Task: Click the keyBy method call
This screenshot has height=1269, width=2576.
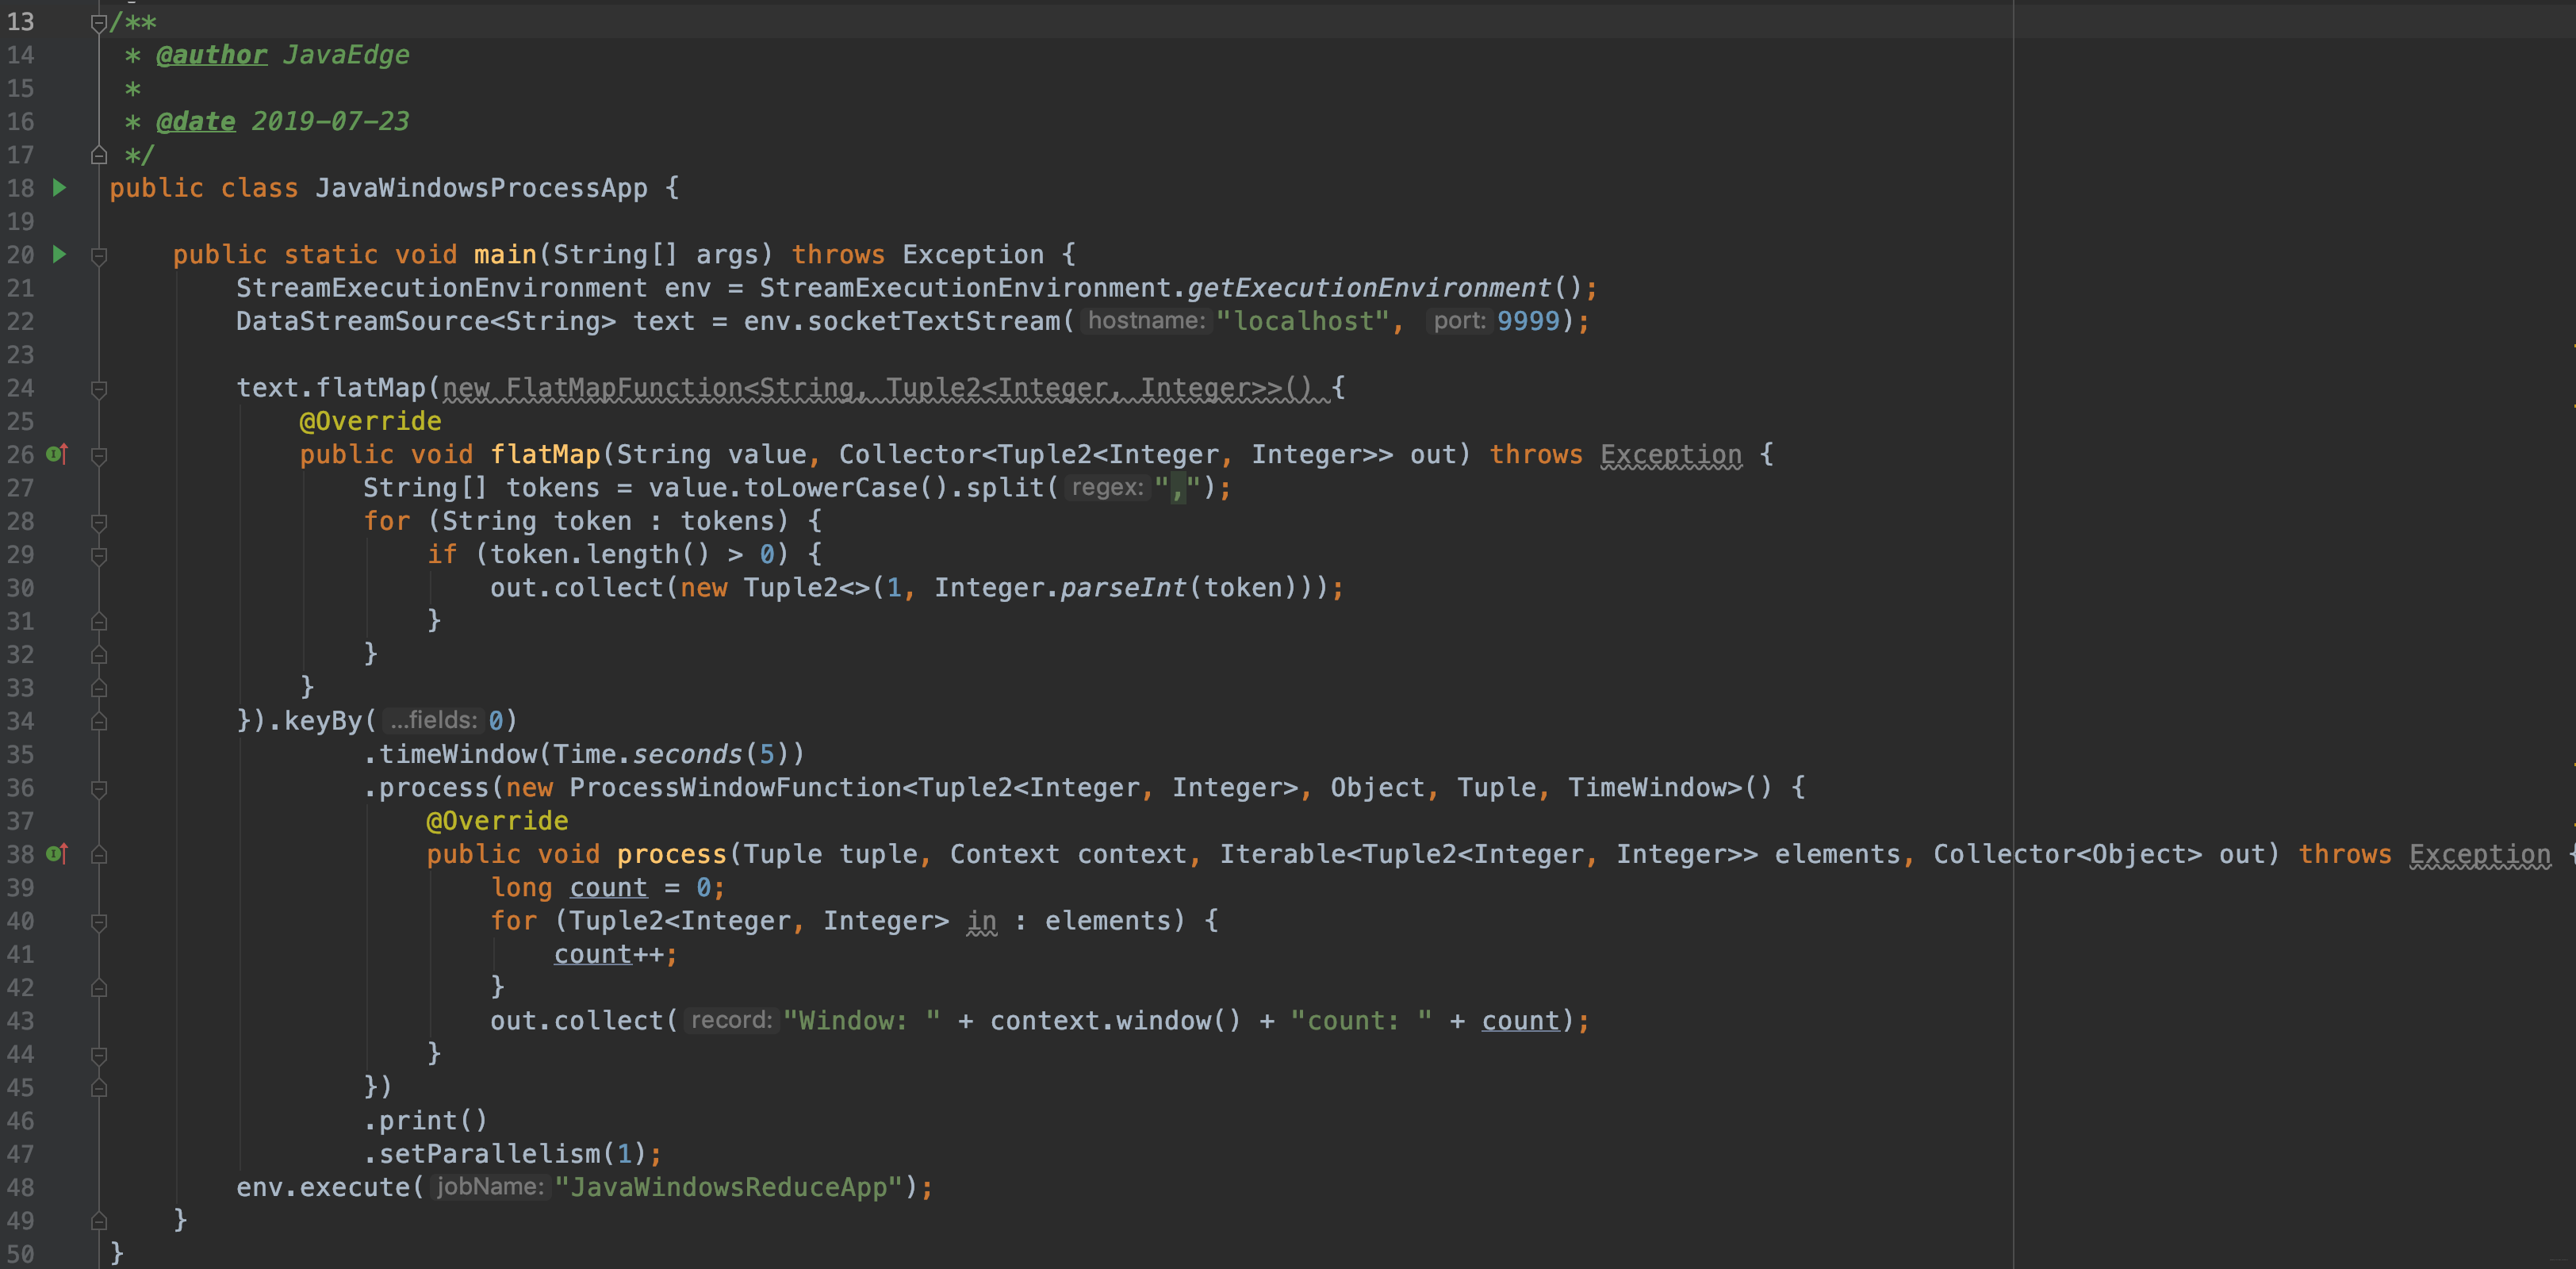Action: 322,721
